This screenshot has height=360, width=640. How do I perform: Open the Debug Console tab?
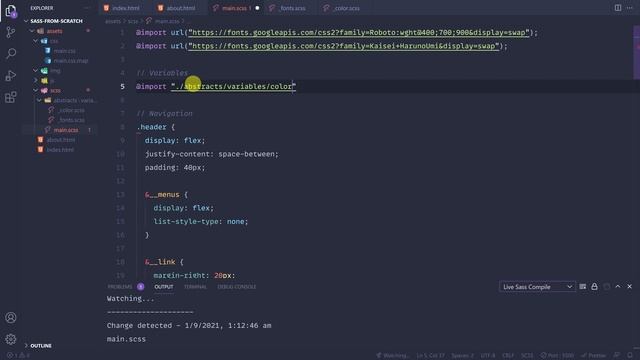(x=237, y=287)
